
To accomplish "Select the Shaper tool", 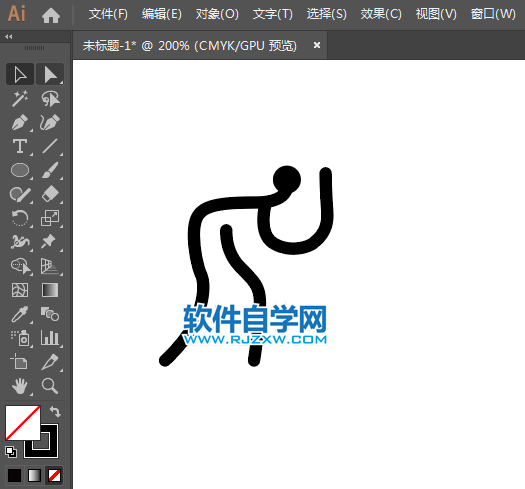I will coord(20,194).
